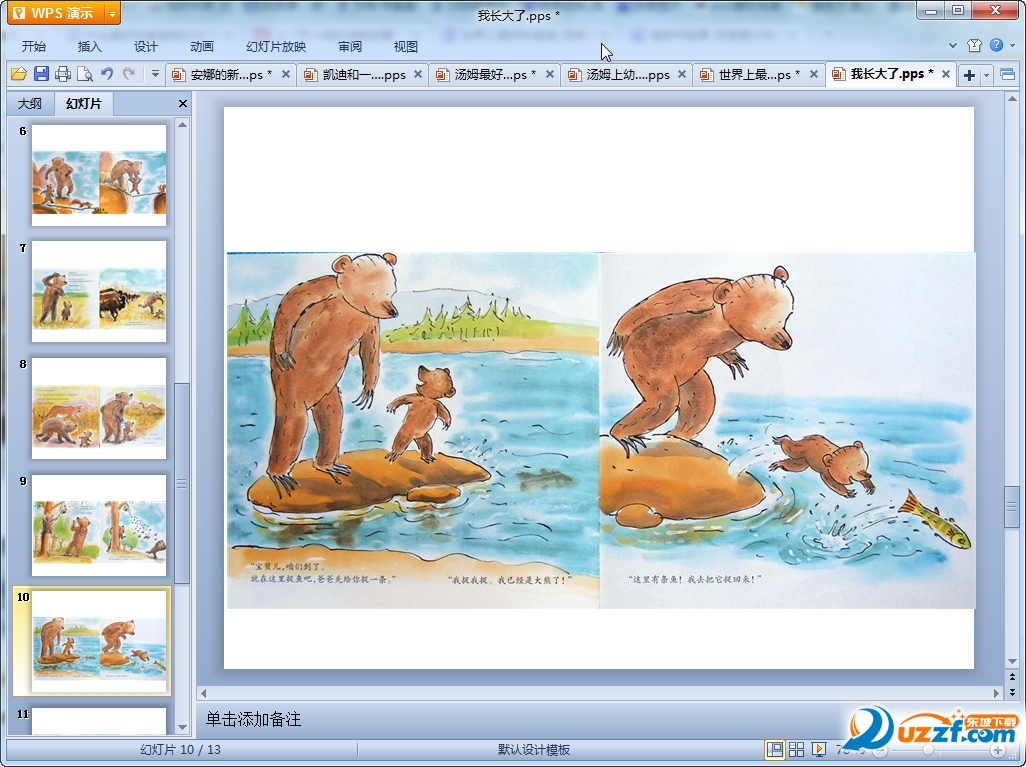Screen dimensions: 1026x767
Task: Open the 幻灯片放映 menu
Action: coord(276,46)
